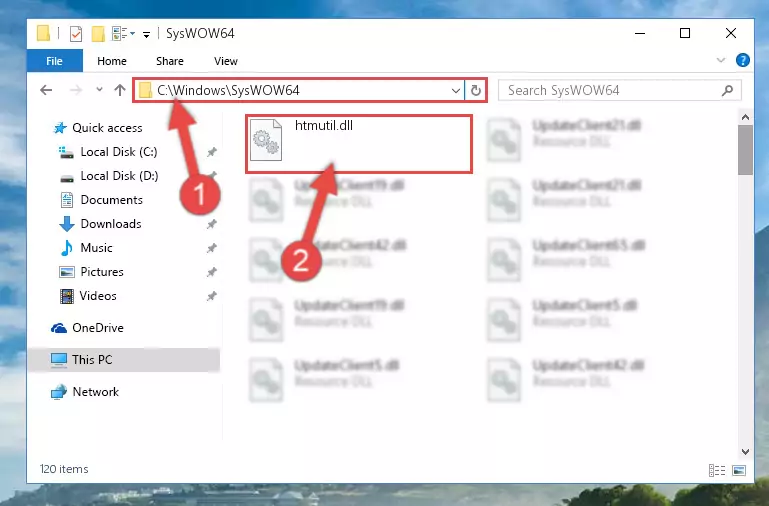Go up one folder level

pyautogui.click(x=120, y=90)
